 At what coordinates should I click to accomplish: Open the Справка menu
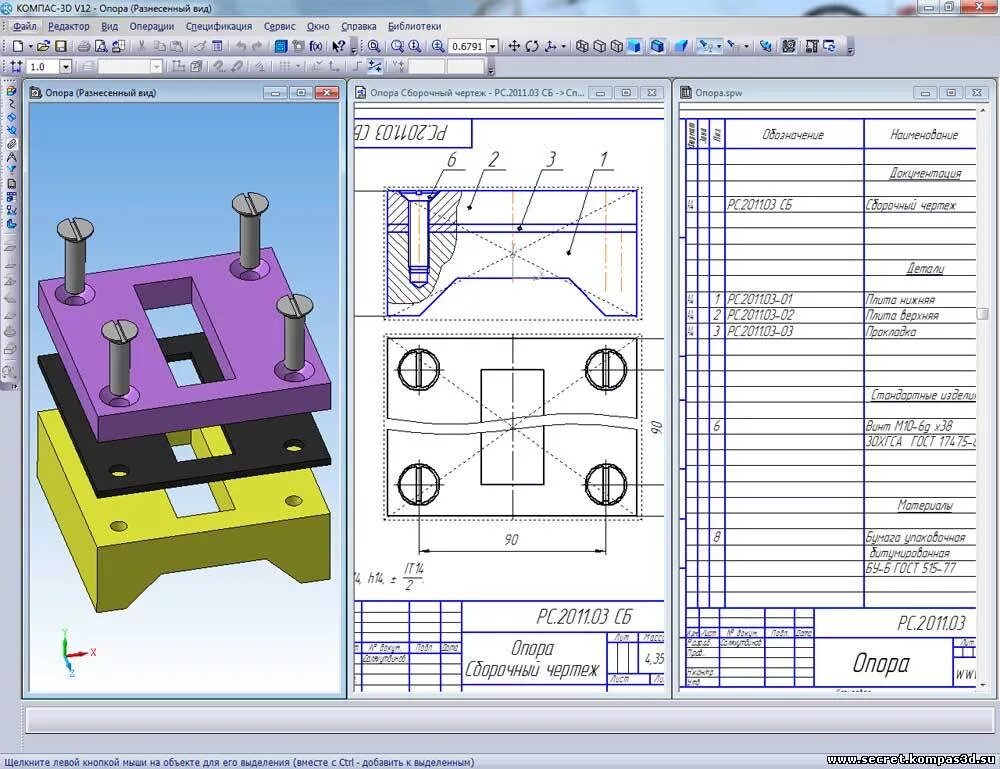tap(358, 26)
